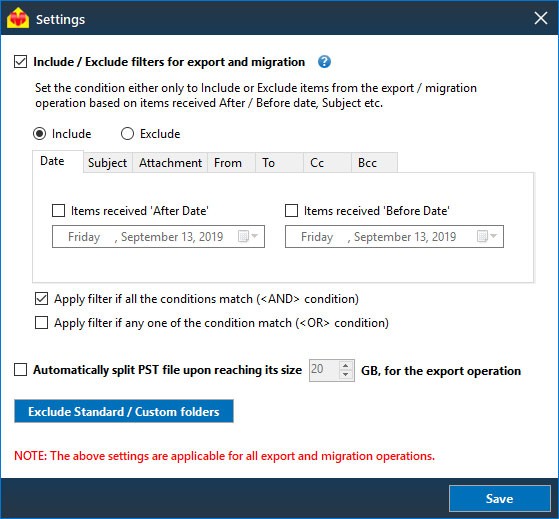The height and width of the screenshot is (519, 559).
Task: Check the OR condition filter checkbox
Action: coord(41,323)
